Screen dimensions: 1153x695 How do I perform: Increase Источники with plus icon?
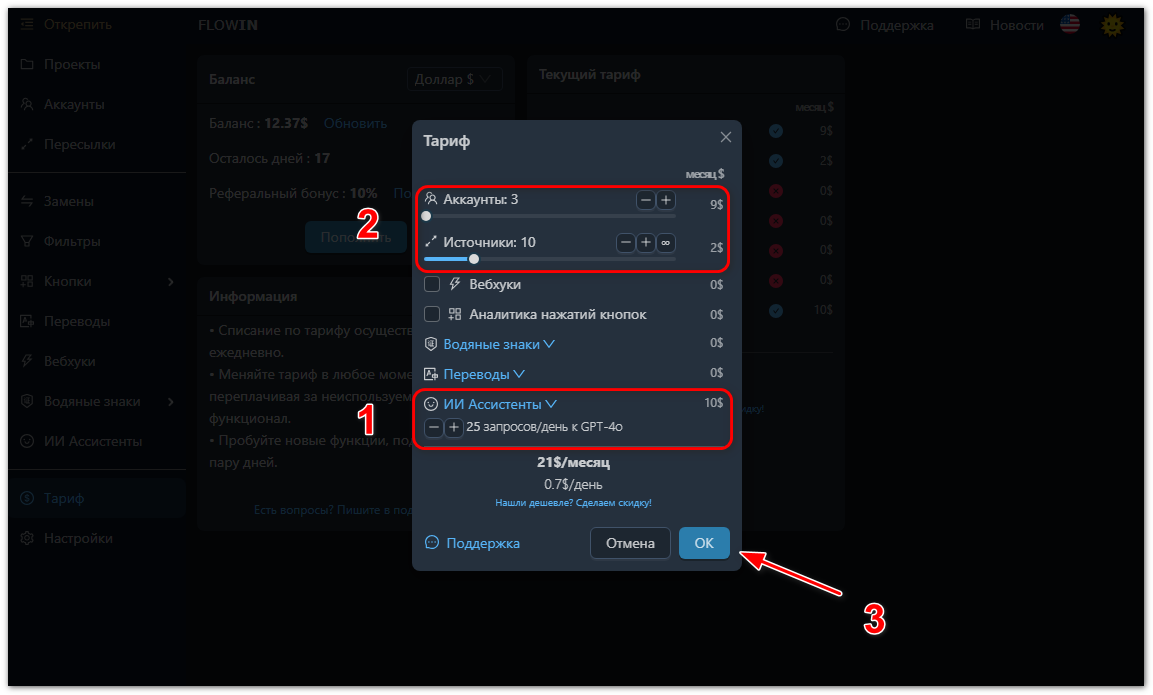click(x=646, y=243)
